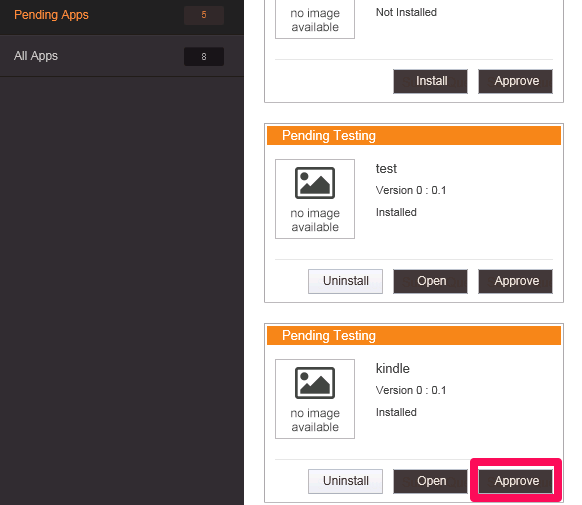Open the test app

[x=431, y=281]
